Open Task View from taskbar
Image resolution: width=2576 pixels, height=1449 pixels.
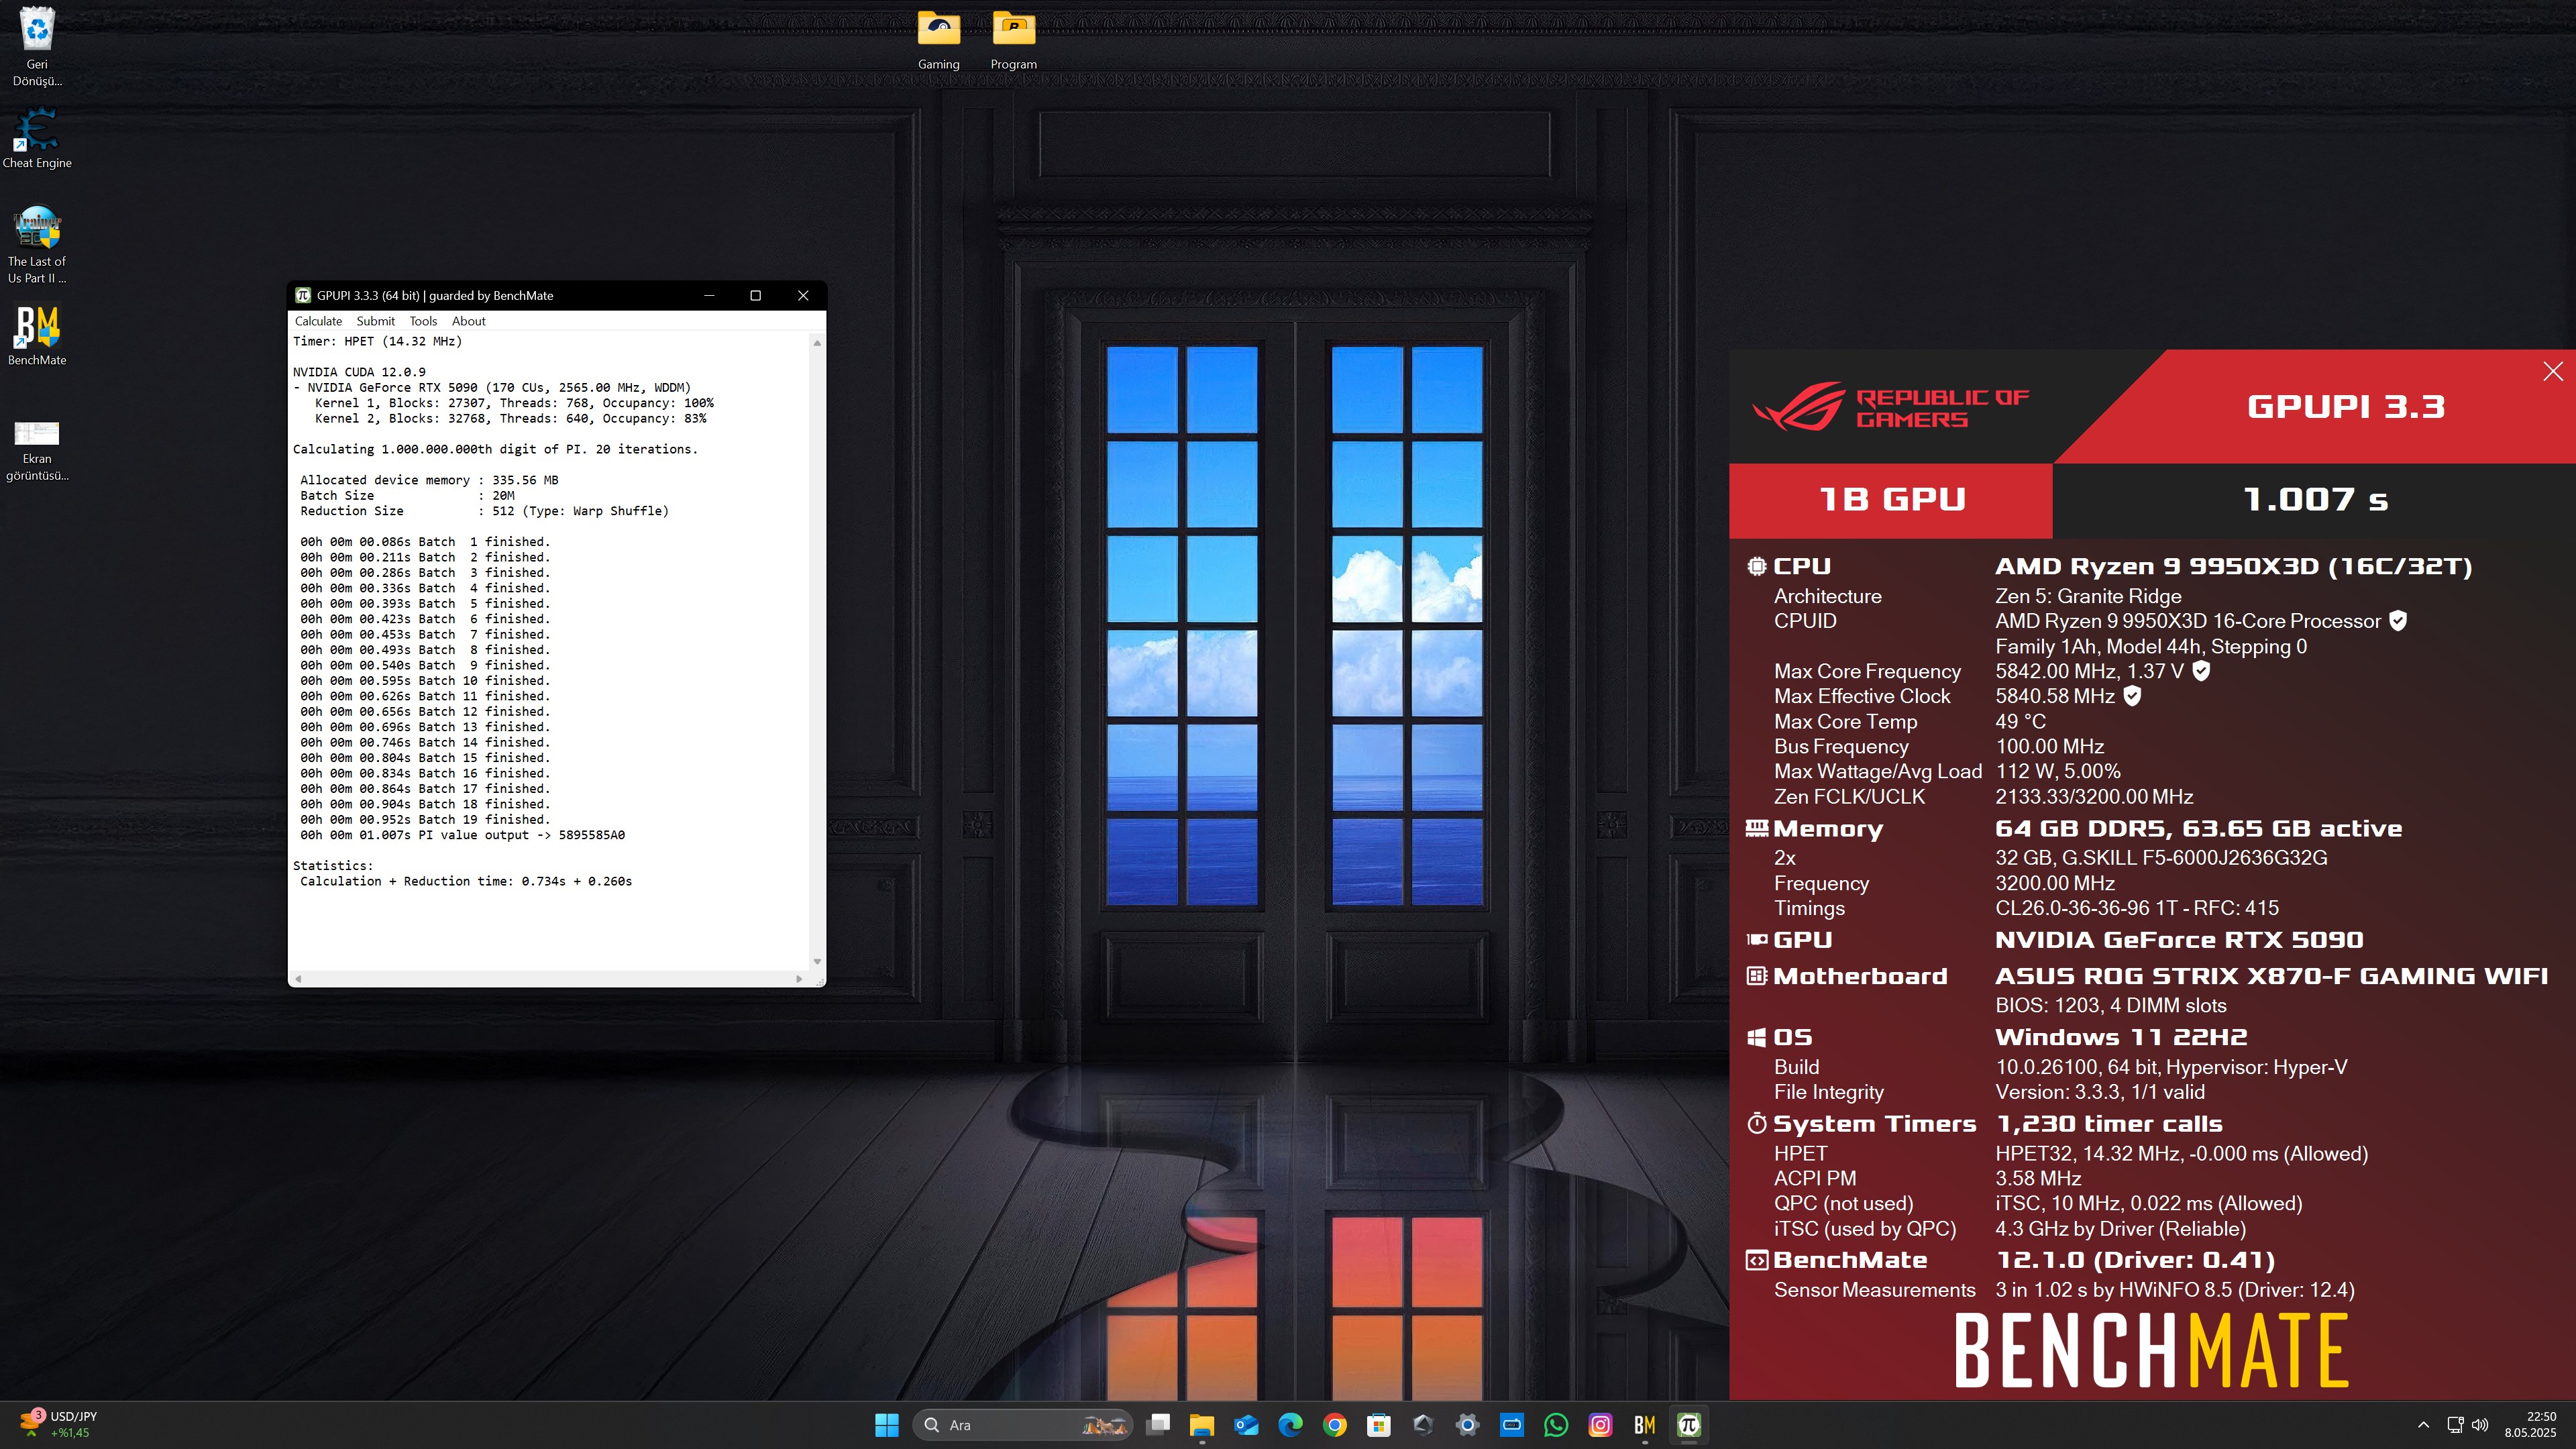tap(1158, 1425)
